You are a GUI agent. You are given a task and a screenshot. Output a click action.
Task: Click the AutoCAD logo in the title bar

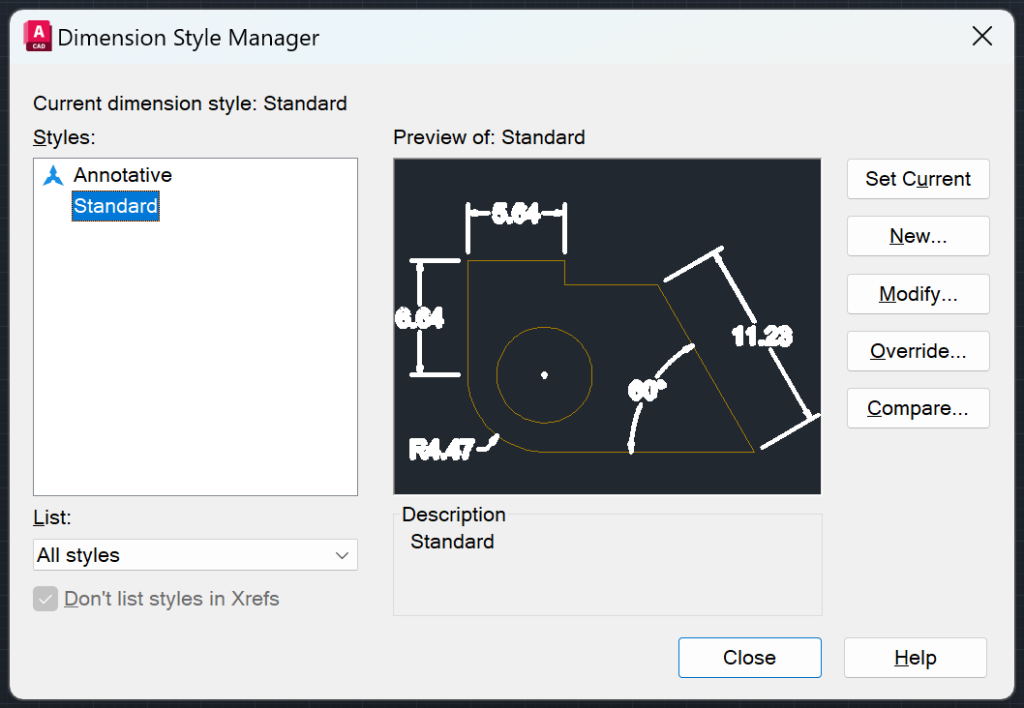point(35,35)
